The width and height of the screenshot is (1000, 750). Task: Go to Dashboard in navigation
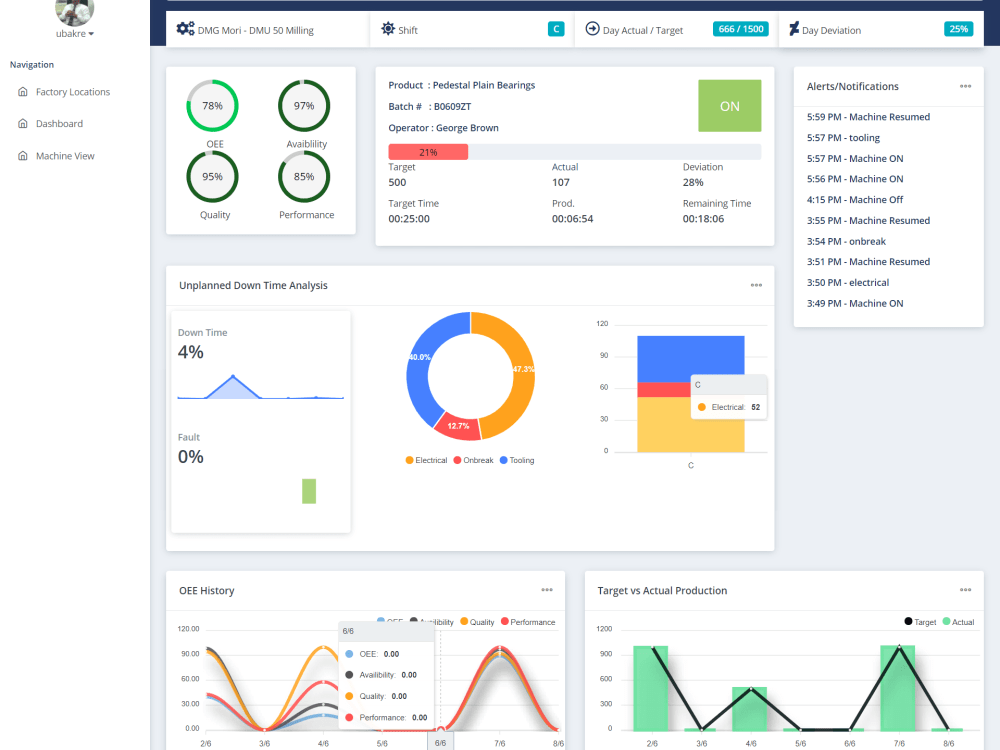click(59, 124)
